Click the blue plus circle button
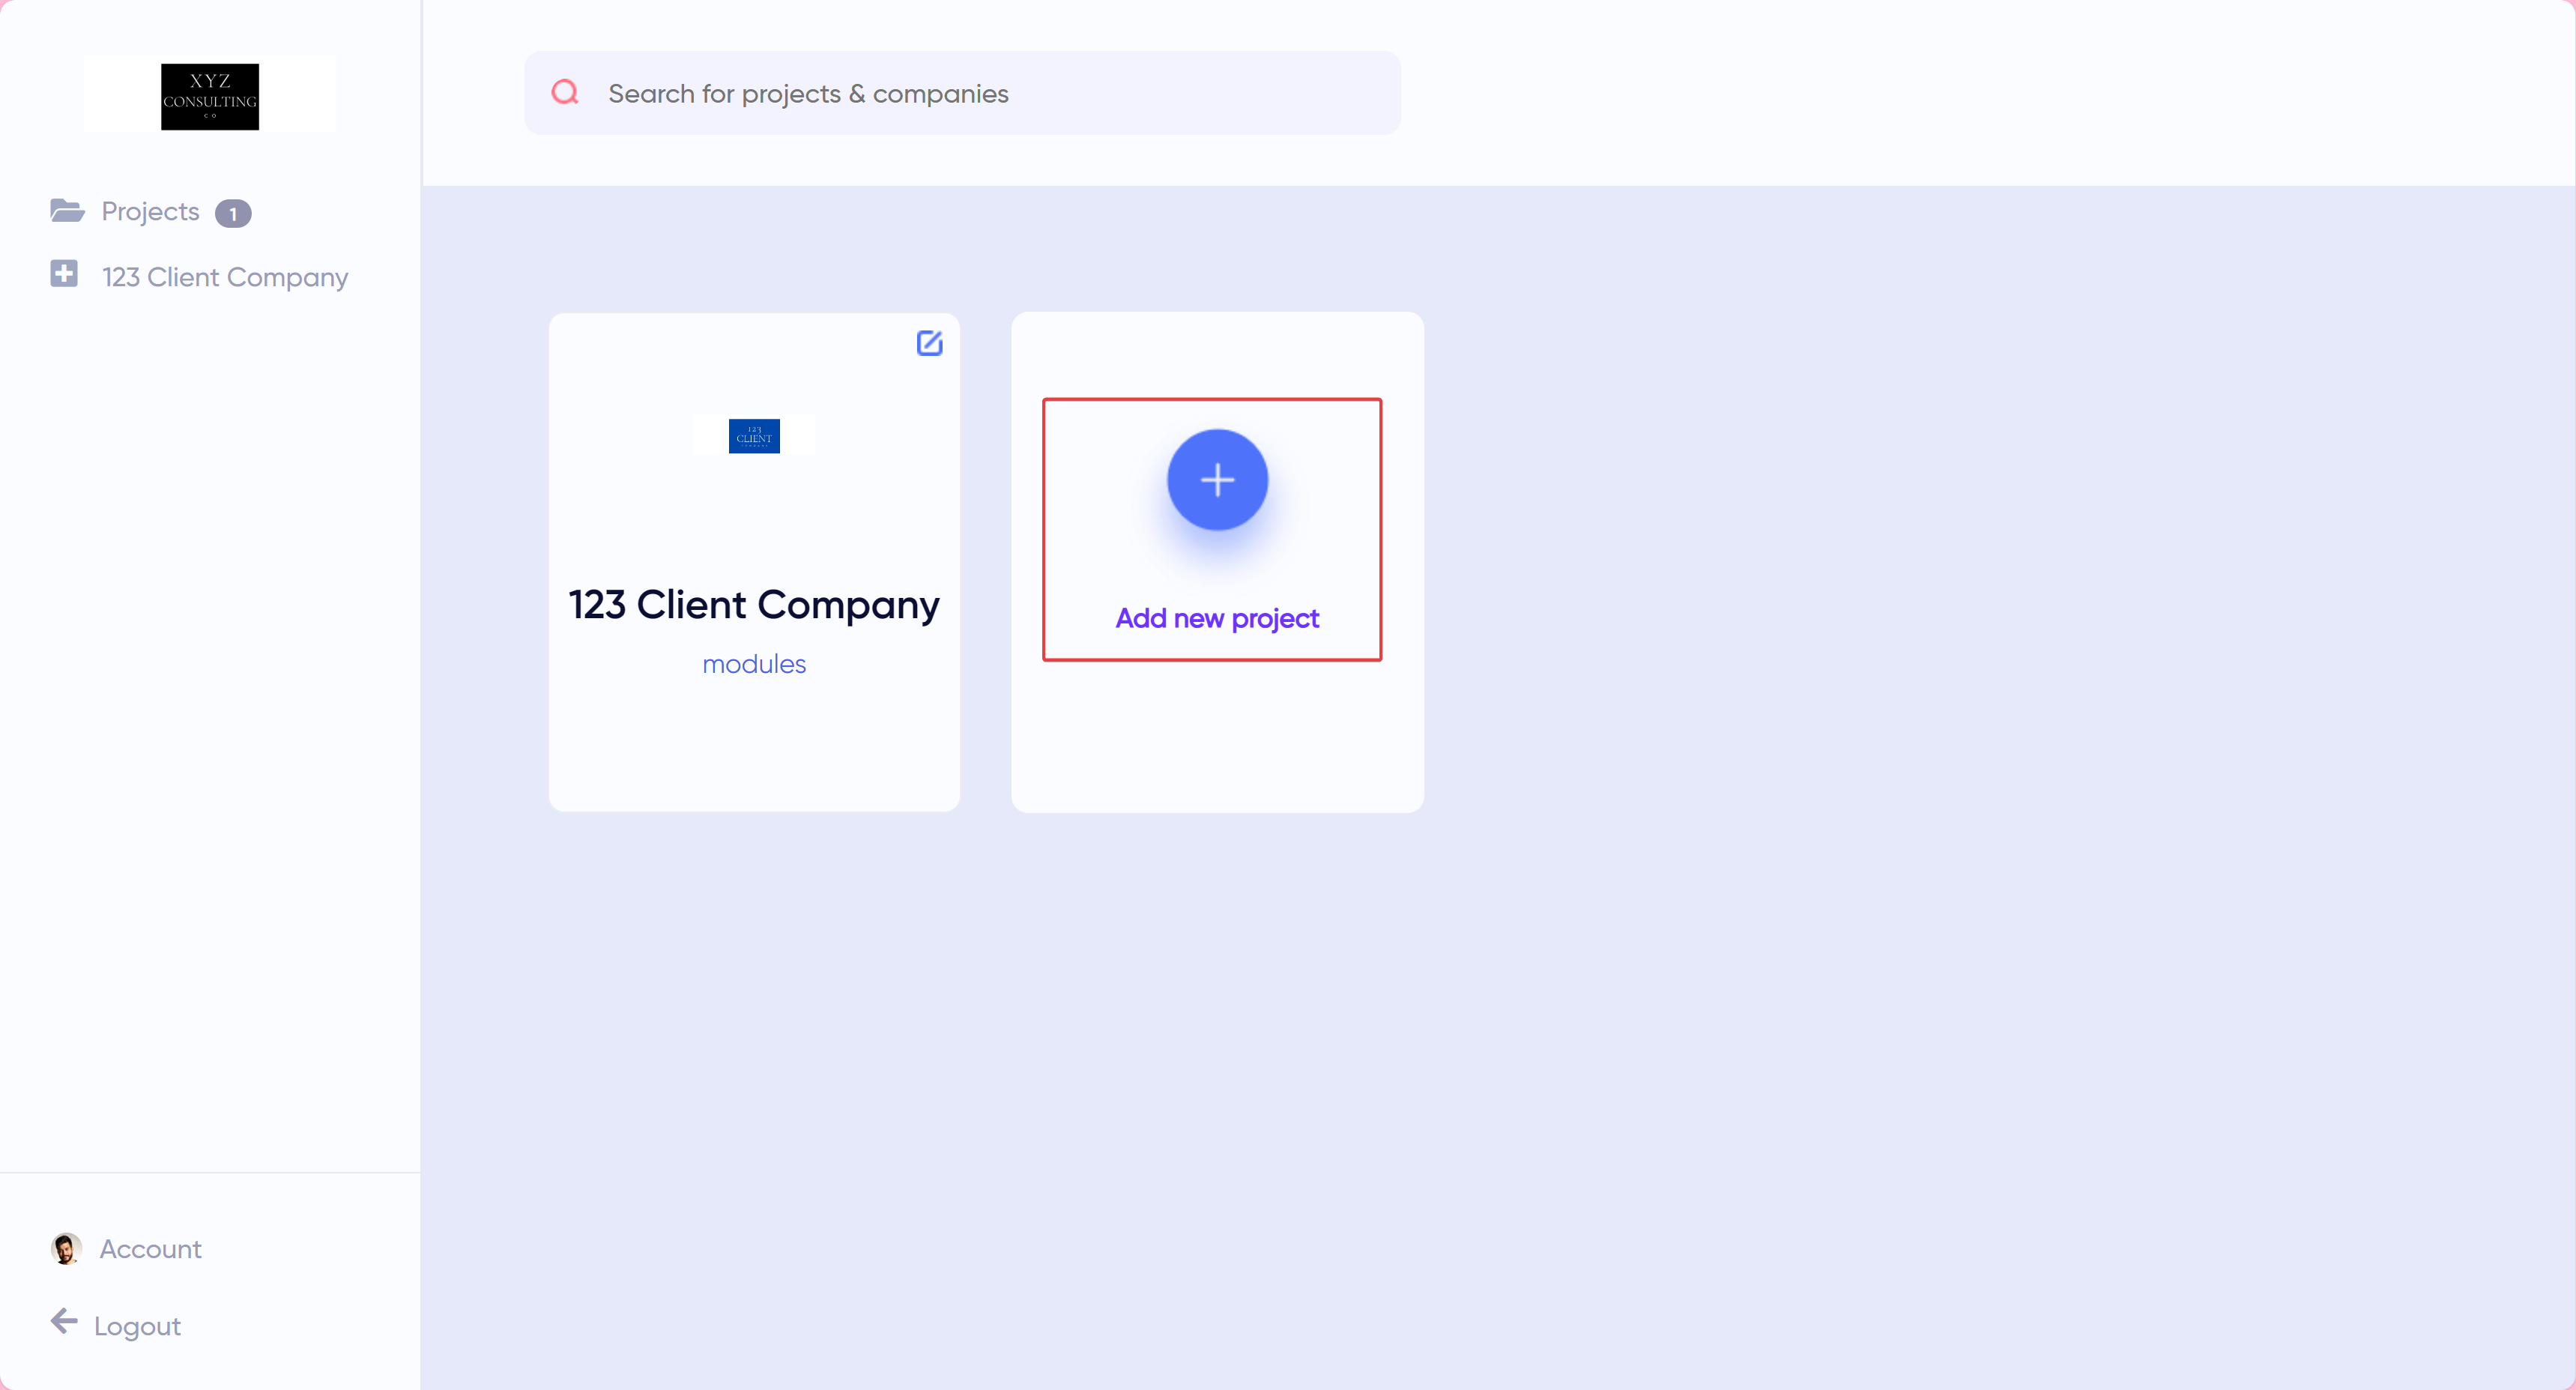2576x1390 pixels. [1217, 480]
